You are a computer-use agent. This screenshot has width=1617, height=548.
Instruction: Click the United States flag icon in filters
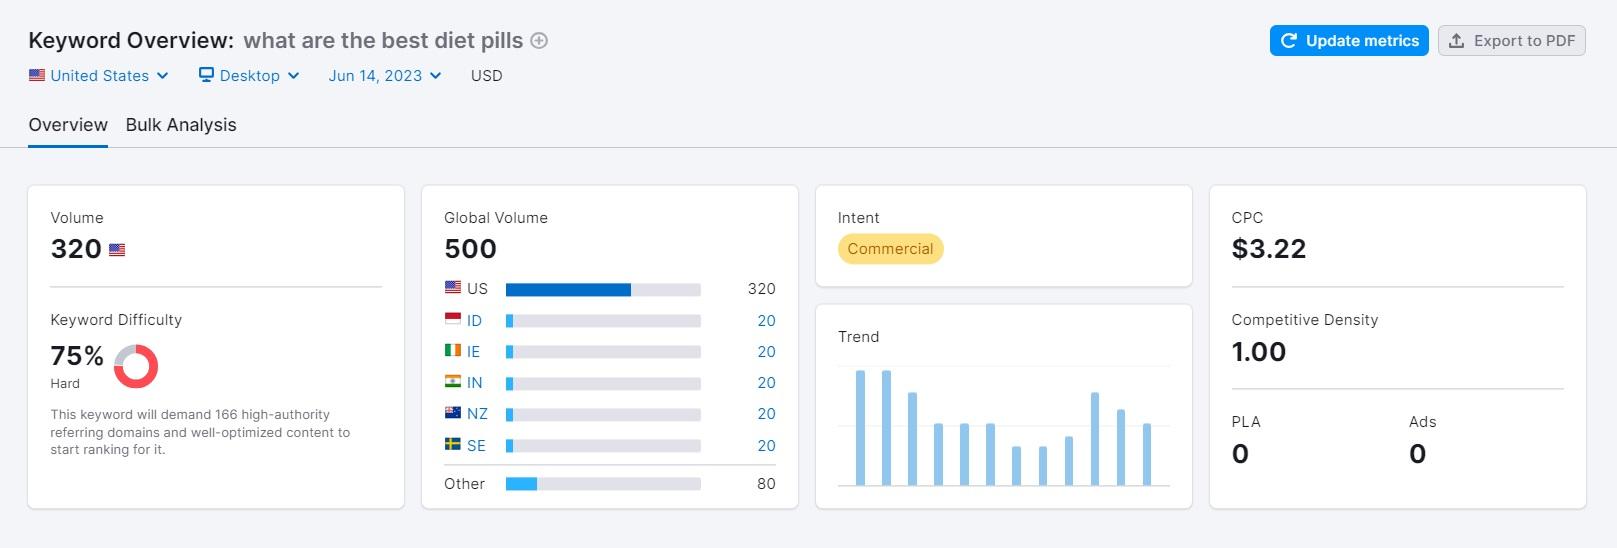click(37, 75)
